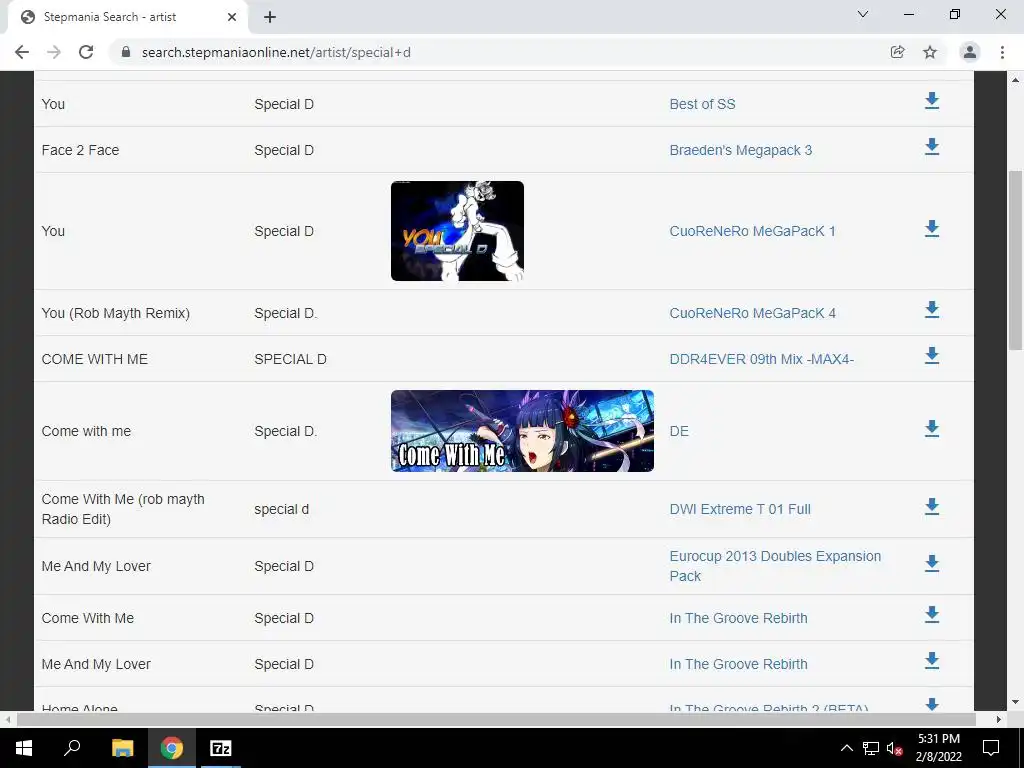Open the DE pack link
The width and height of the screenshot is (1024, 768).
pos(679,431)
